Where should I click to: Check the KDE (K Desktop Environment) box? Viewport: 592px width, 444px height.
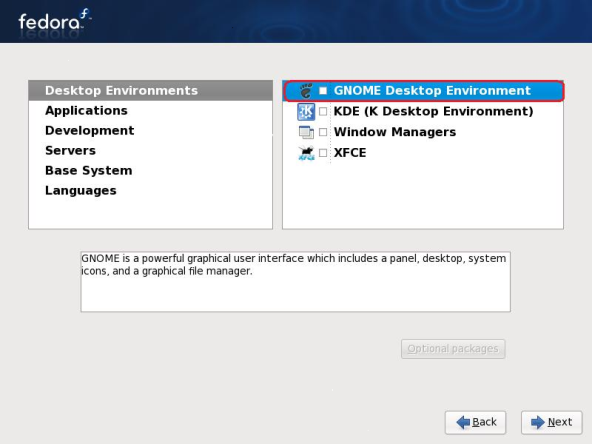323,111
